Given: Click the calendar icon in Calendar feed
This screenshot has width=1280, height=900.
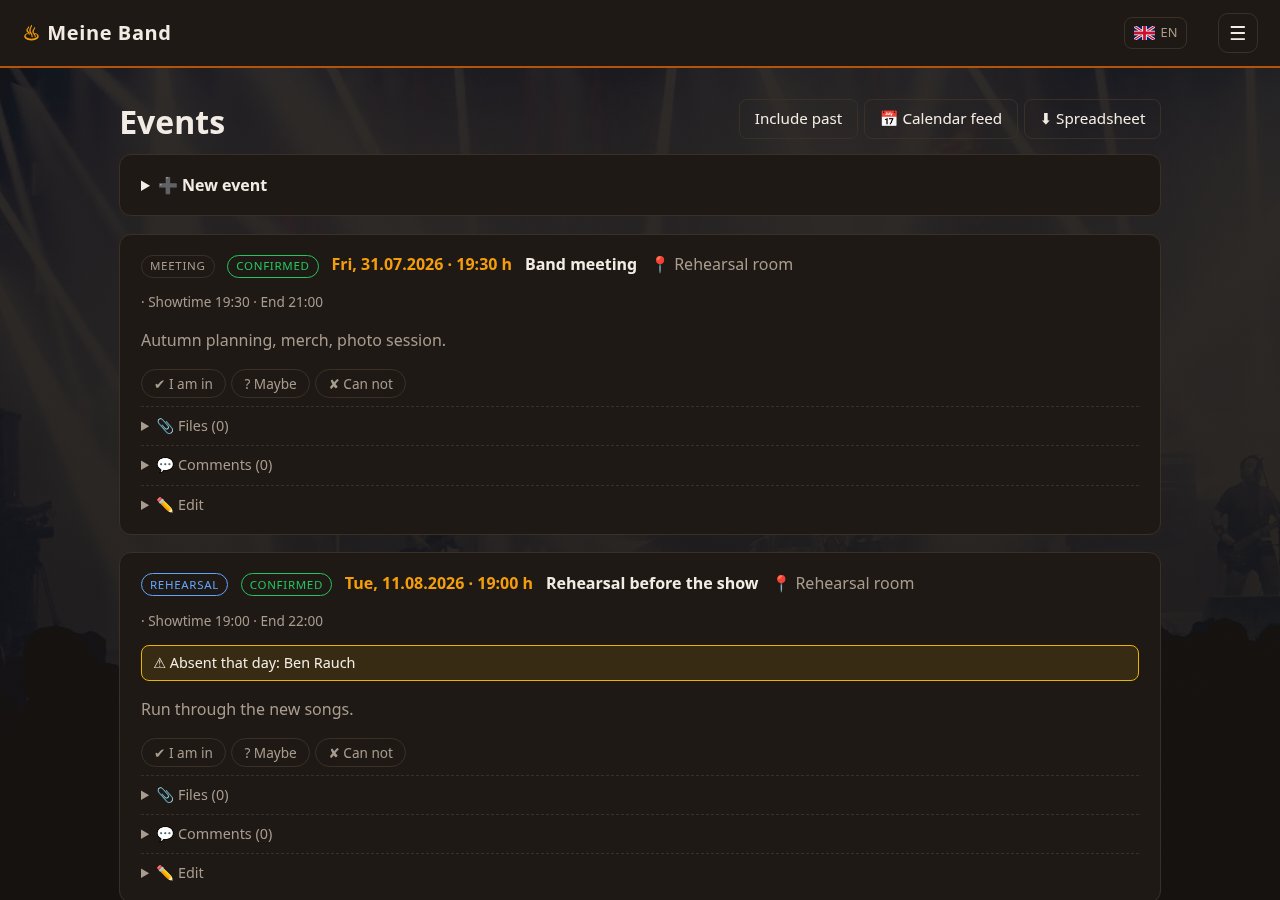Looking at the screenshot, I should point(888,119).
